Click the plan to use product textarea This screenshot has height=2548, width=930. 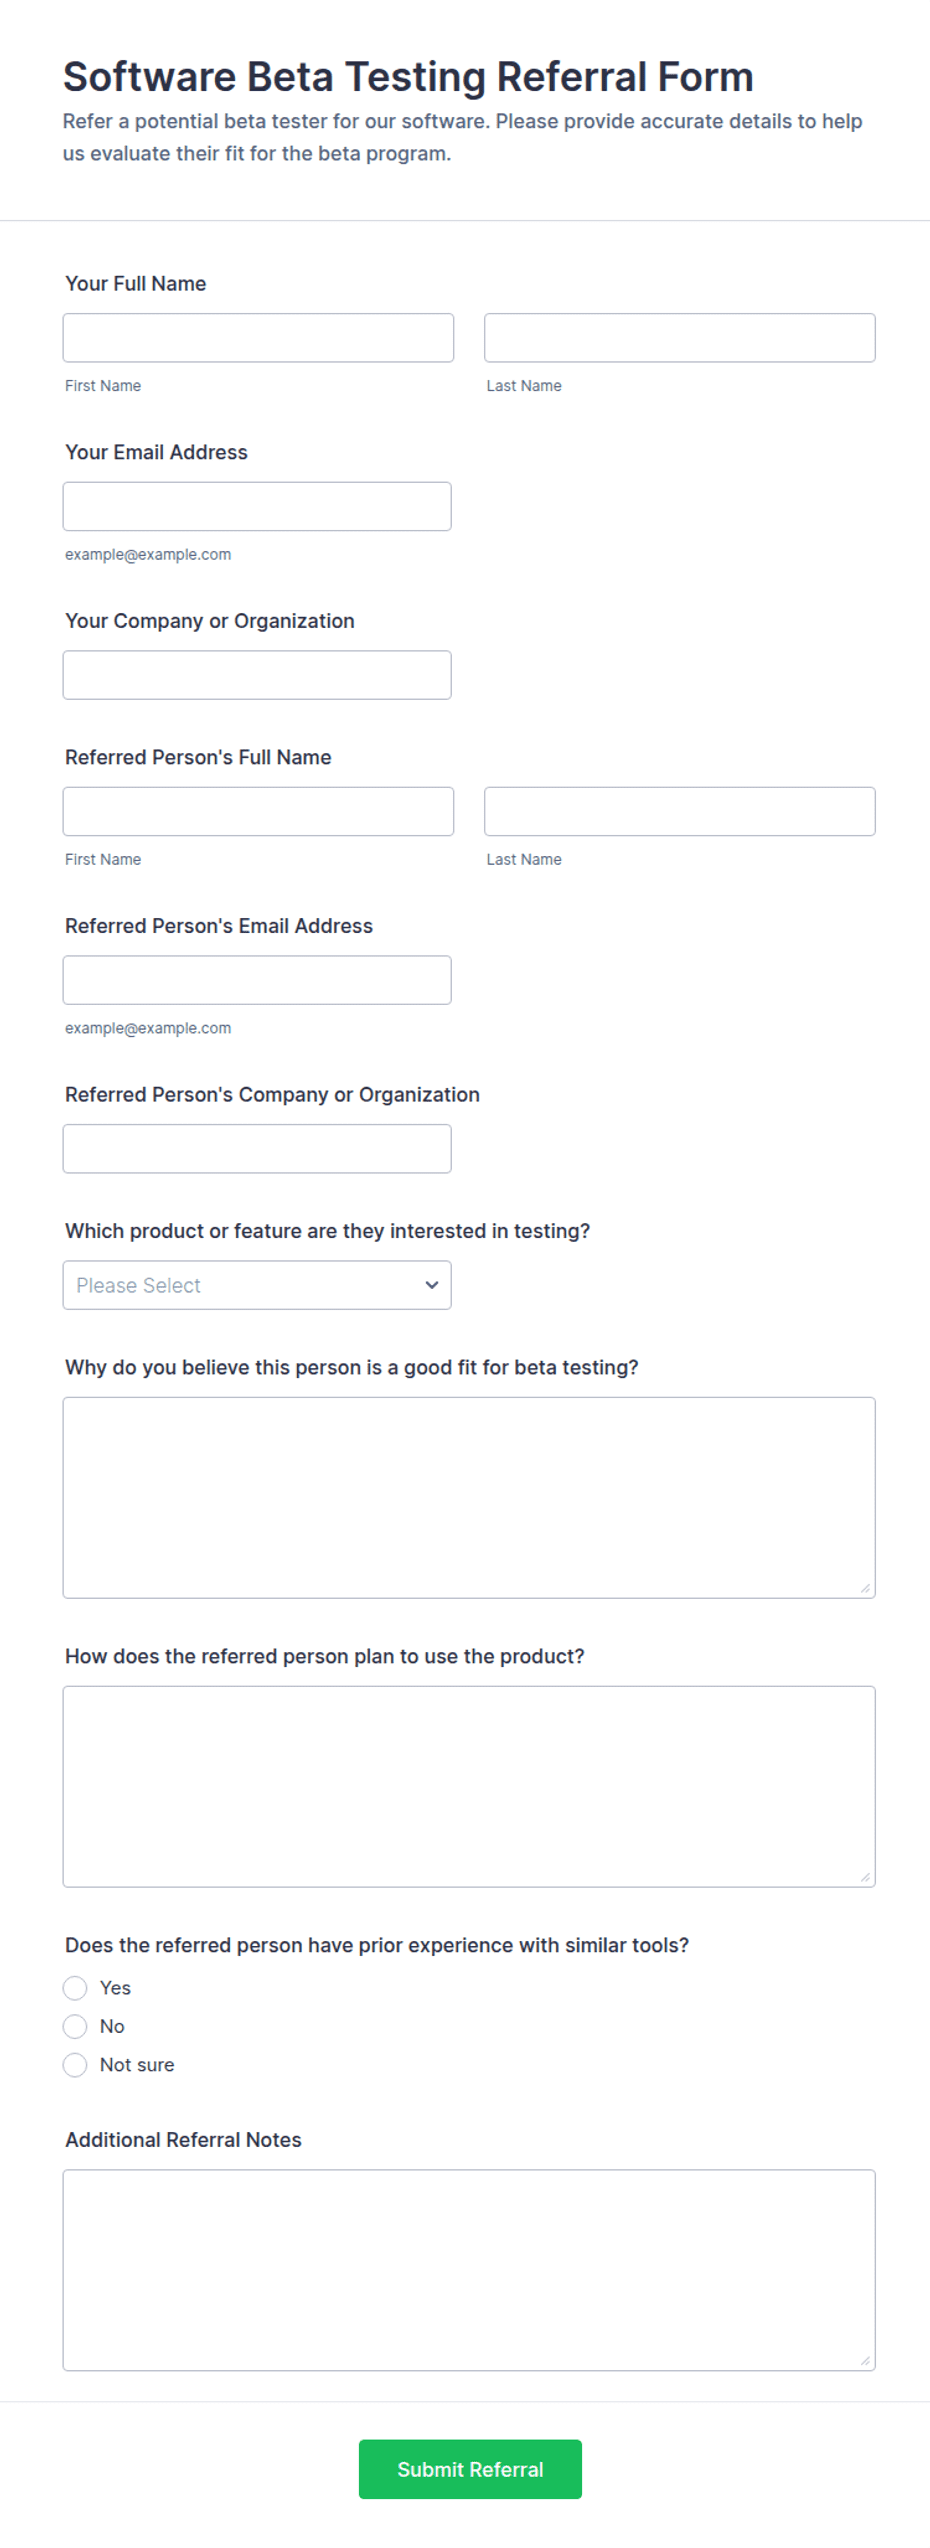tap(469, 1787)
